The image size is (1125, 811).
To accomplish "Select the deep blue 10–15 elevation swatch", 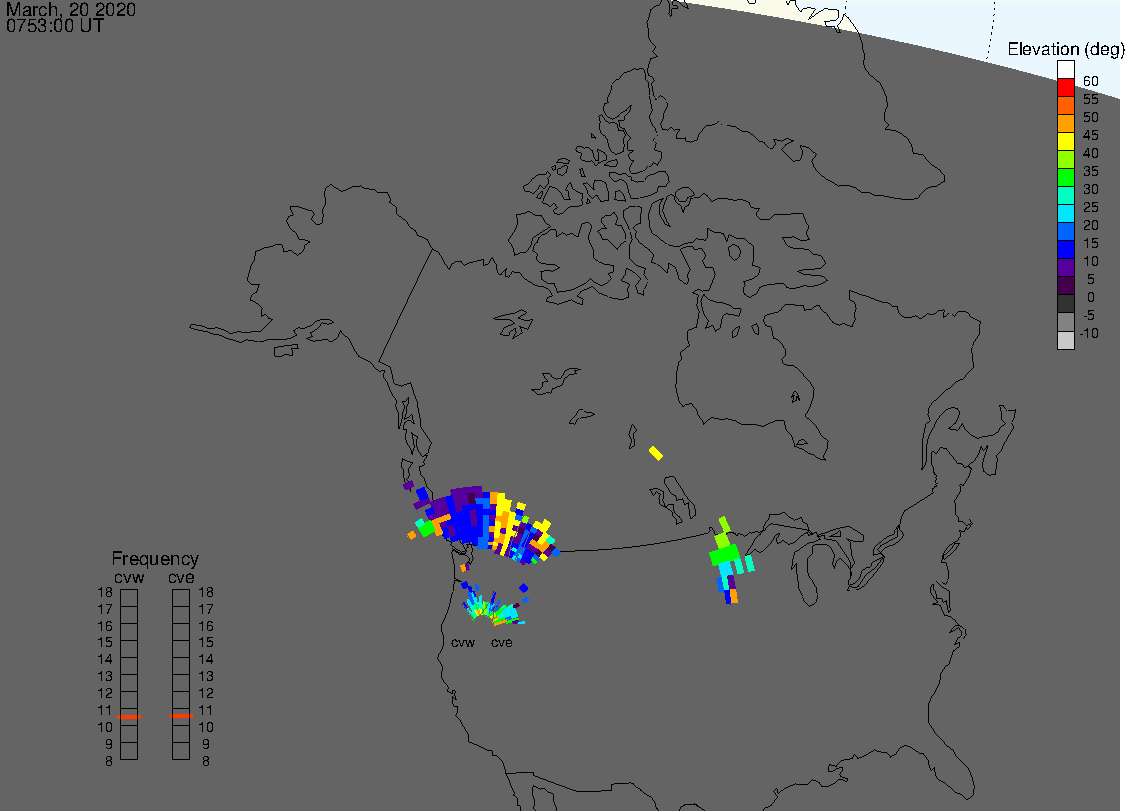I will (1065, 249).
